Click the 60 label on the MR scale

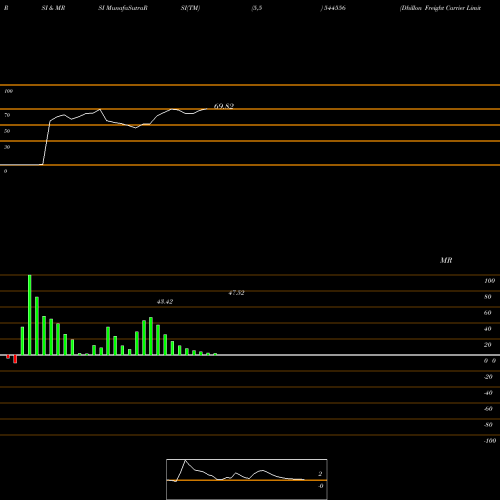(x=488, y=313)
